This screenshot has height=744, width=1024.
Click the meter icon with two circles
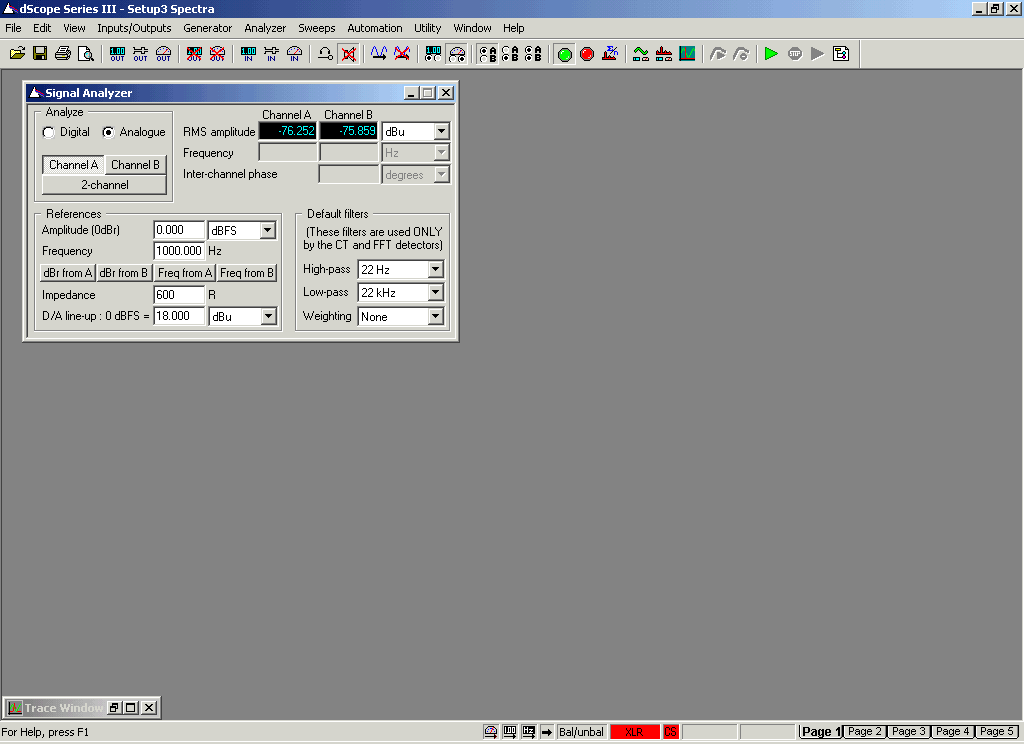[x=456, y=54]
